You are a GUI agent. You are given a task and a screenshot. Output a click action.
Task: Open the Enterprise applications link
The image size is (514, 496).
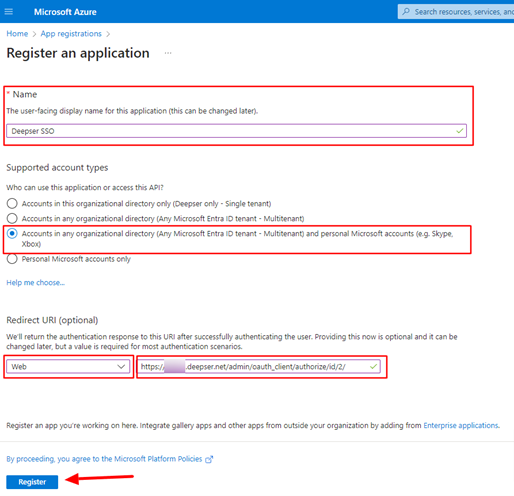(x=461, y=425)
